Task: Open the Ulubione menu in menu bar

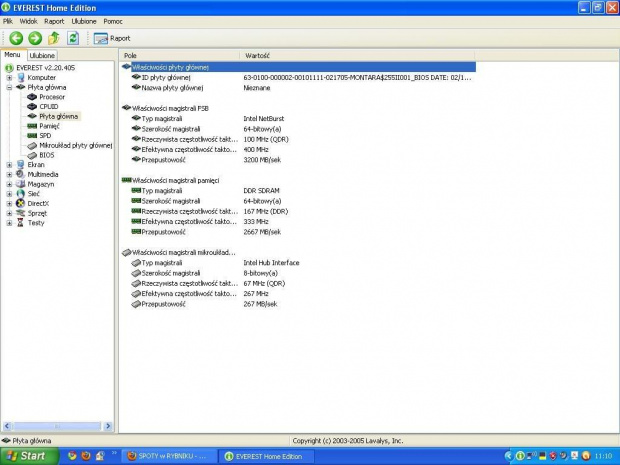Action: click(x=84, y=21)
